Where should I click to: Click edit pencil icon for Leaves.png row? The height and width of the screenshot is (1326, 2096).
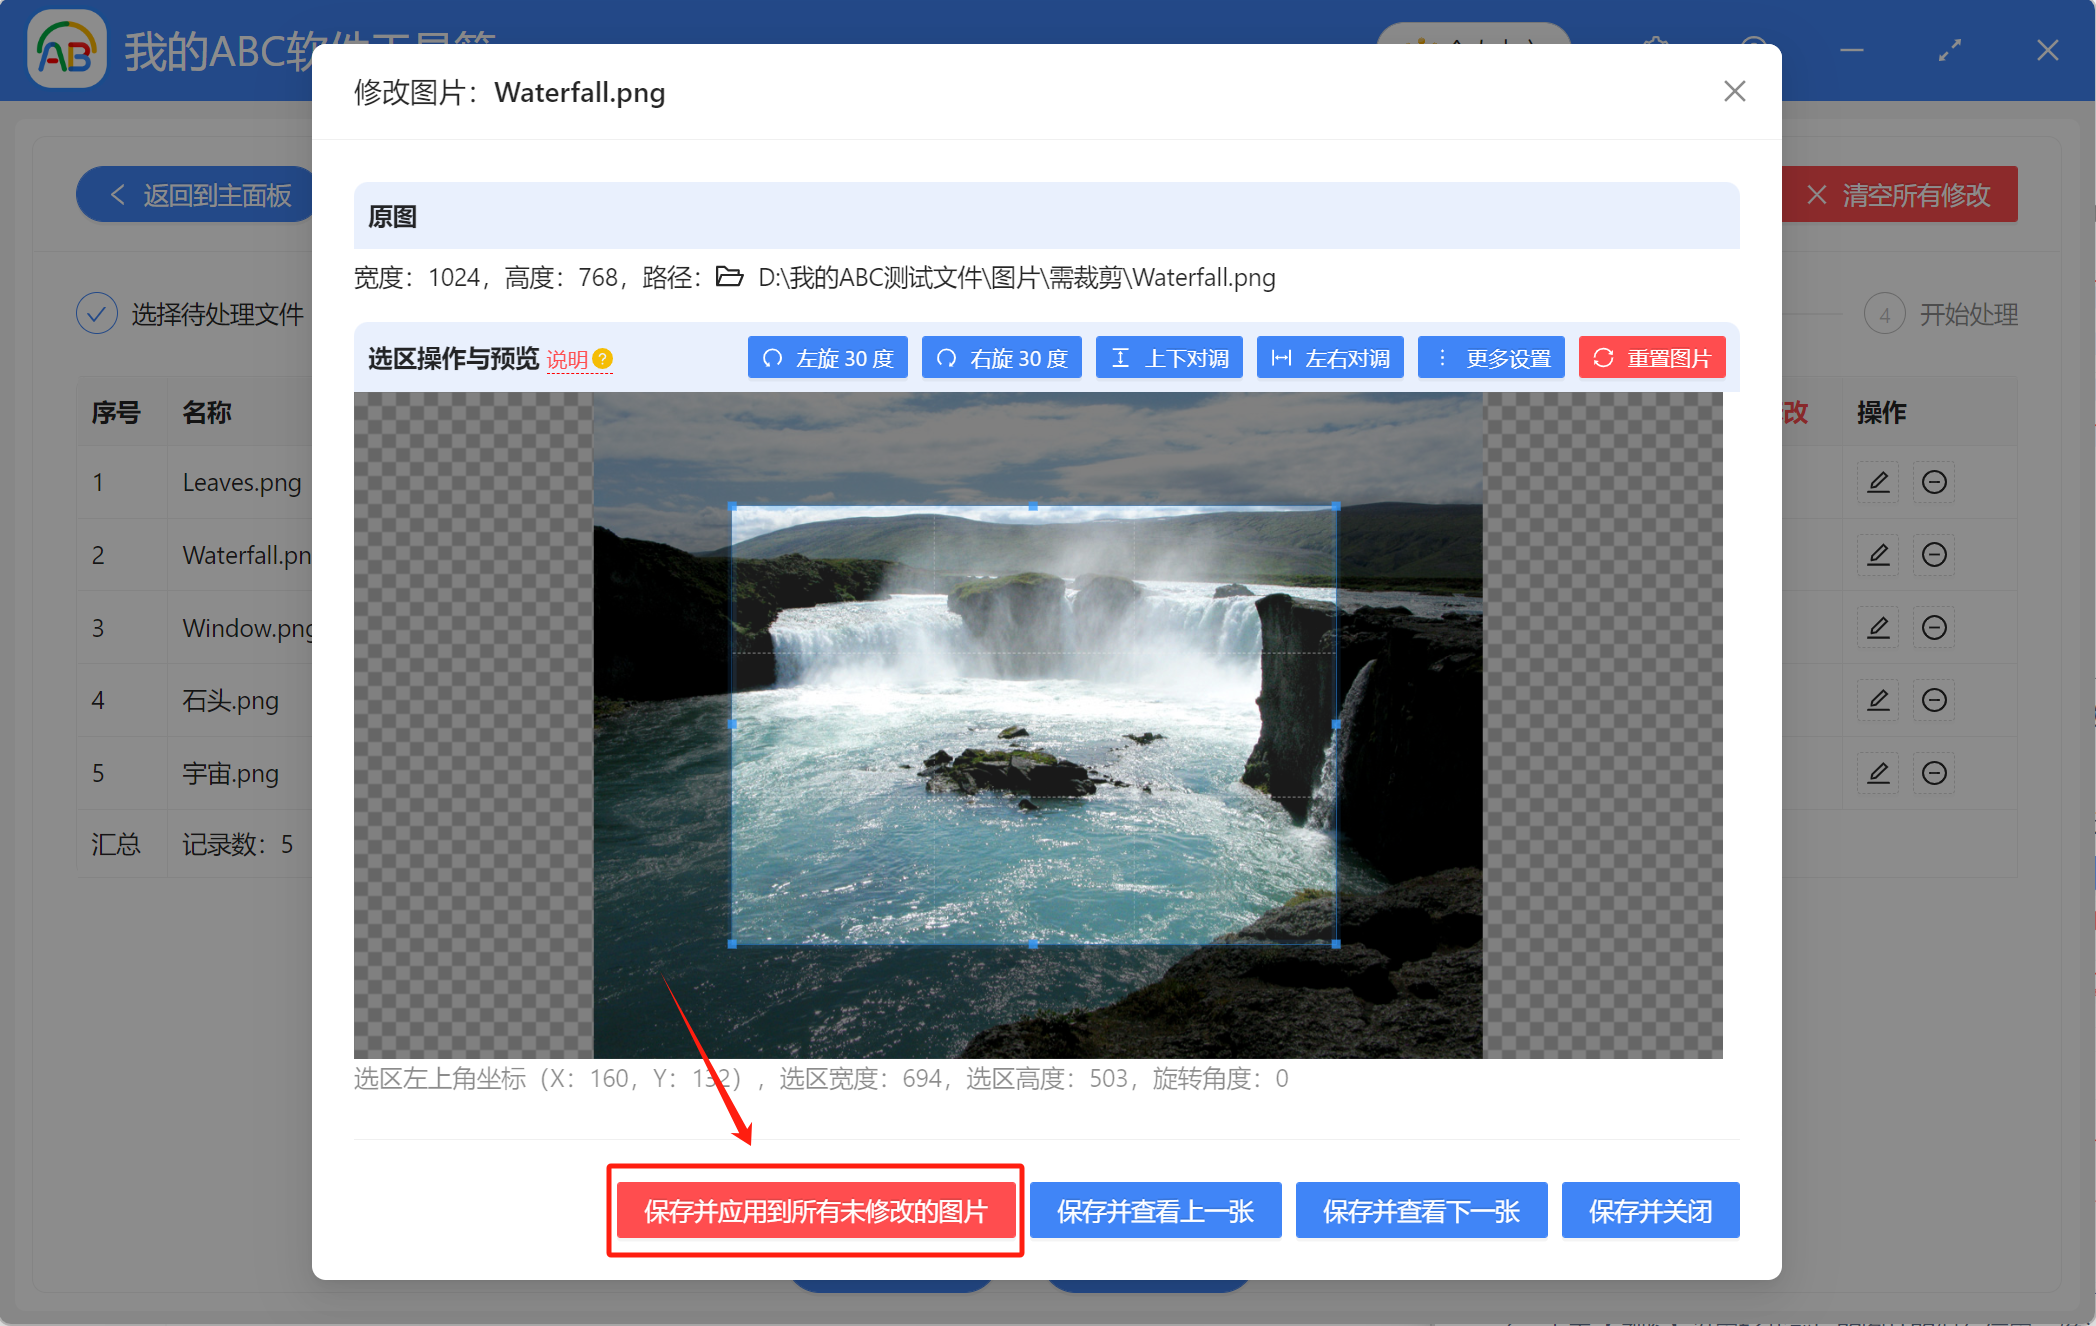pos(1878,483)
